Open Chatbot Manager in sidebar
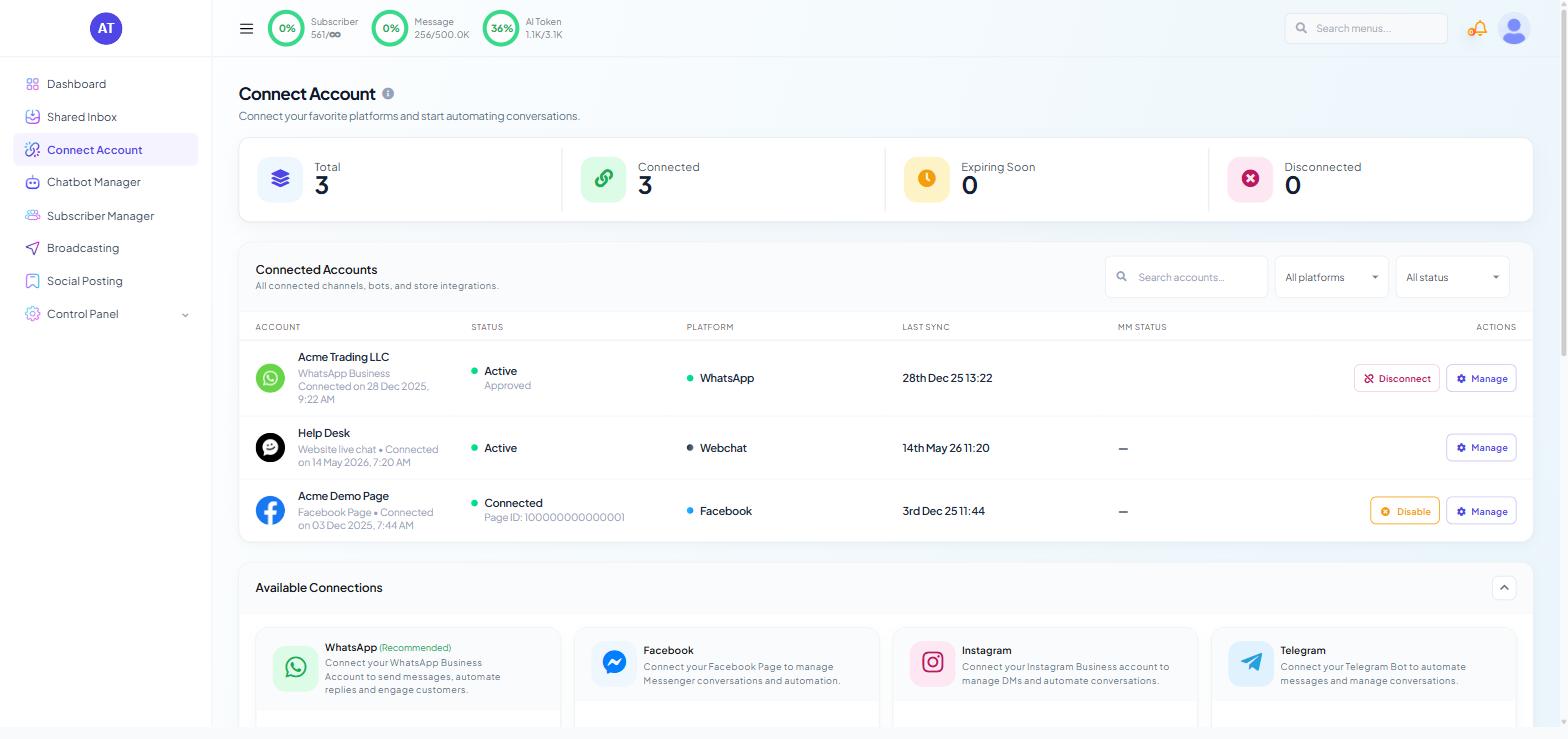Screen dimensions: 1568x739 coord(106,182)
